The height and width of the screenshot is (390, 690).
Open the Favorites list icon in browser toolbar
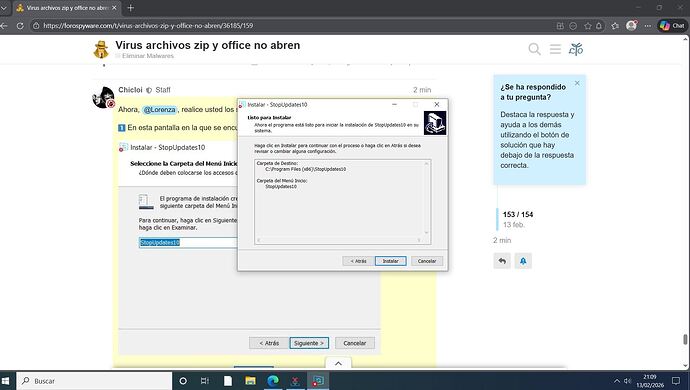[615, 26]
